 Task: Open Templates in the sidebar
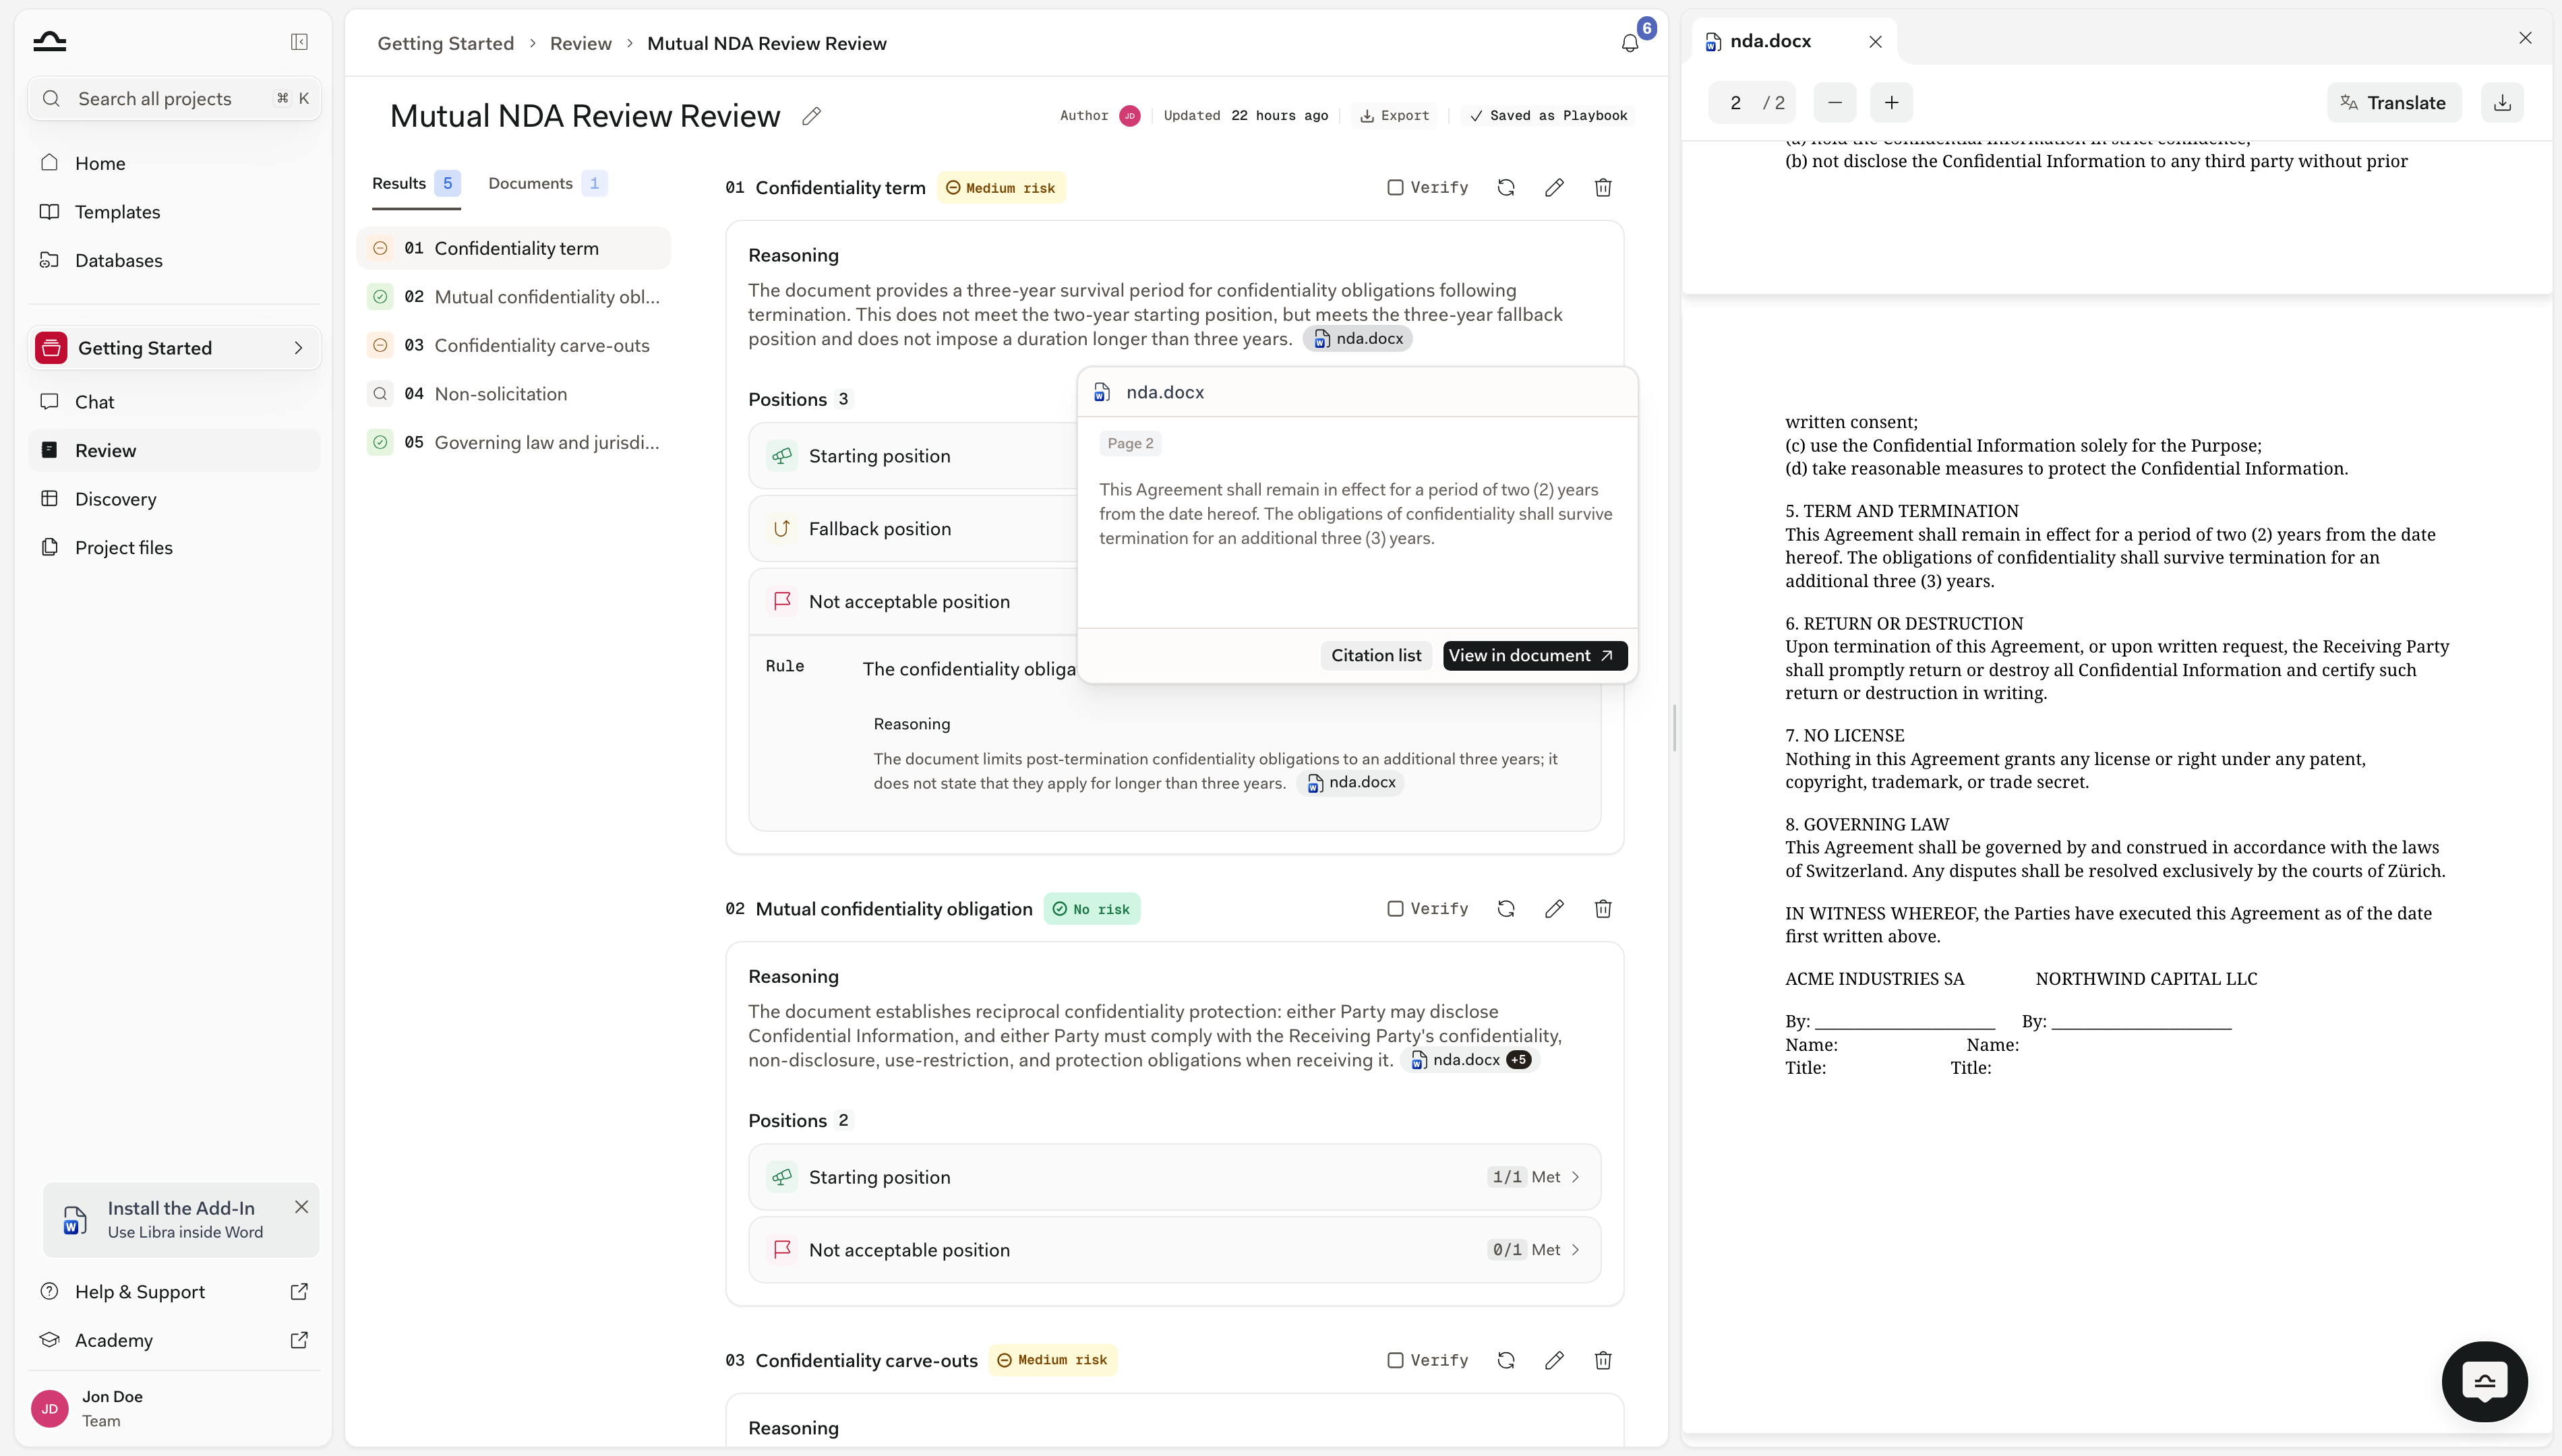174,212
